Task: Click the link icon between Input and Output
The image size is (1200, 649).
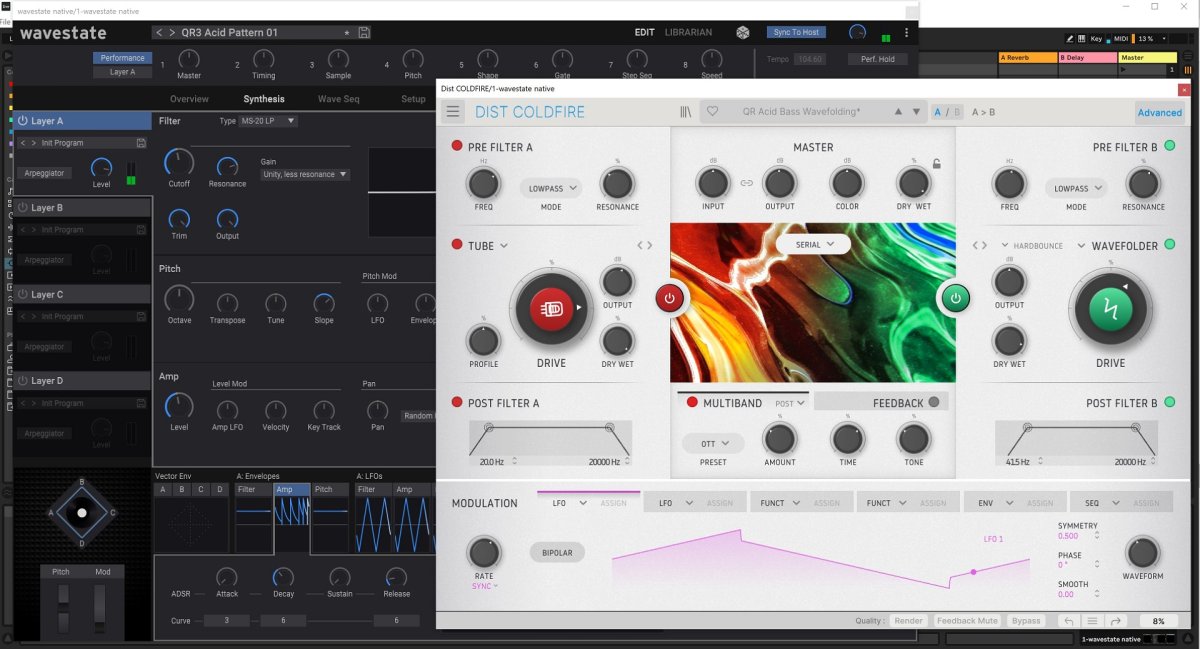Action: (x=746, y=183)
